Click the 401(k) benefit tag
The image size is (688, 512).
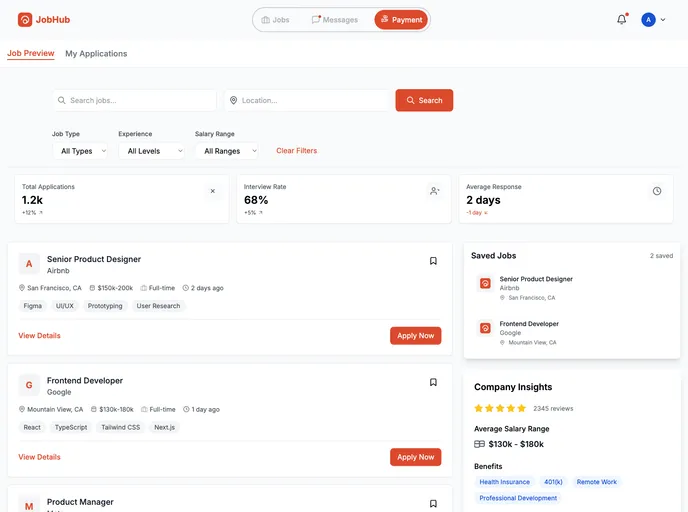click(x=553, y=482)
